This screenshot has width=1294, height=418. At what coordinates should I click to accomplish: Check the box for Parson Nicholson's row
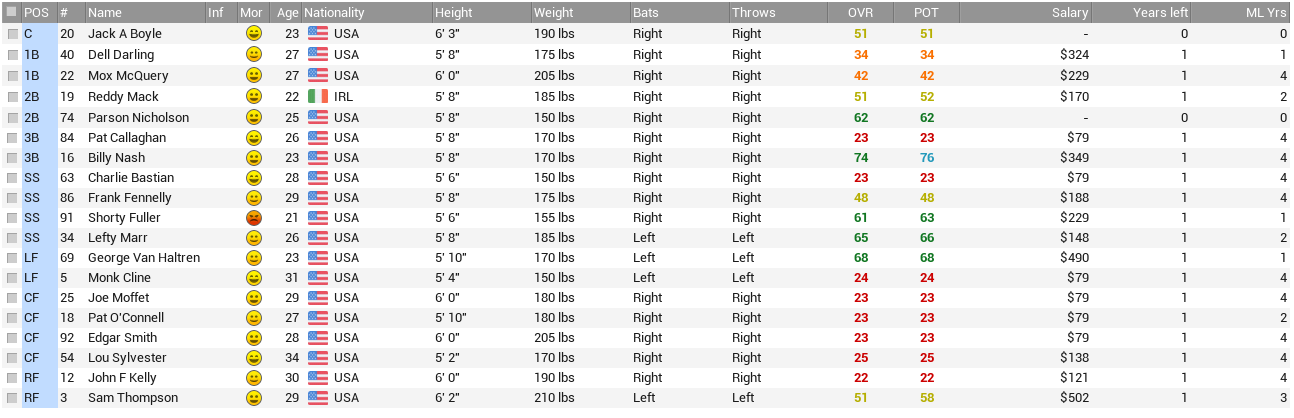point(12,117)
